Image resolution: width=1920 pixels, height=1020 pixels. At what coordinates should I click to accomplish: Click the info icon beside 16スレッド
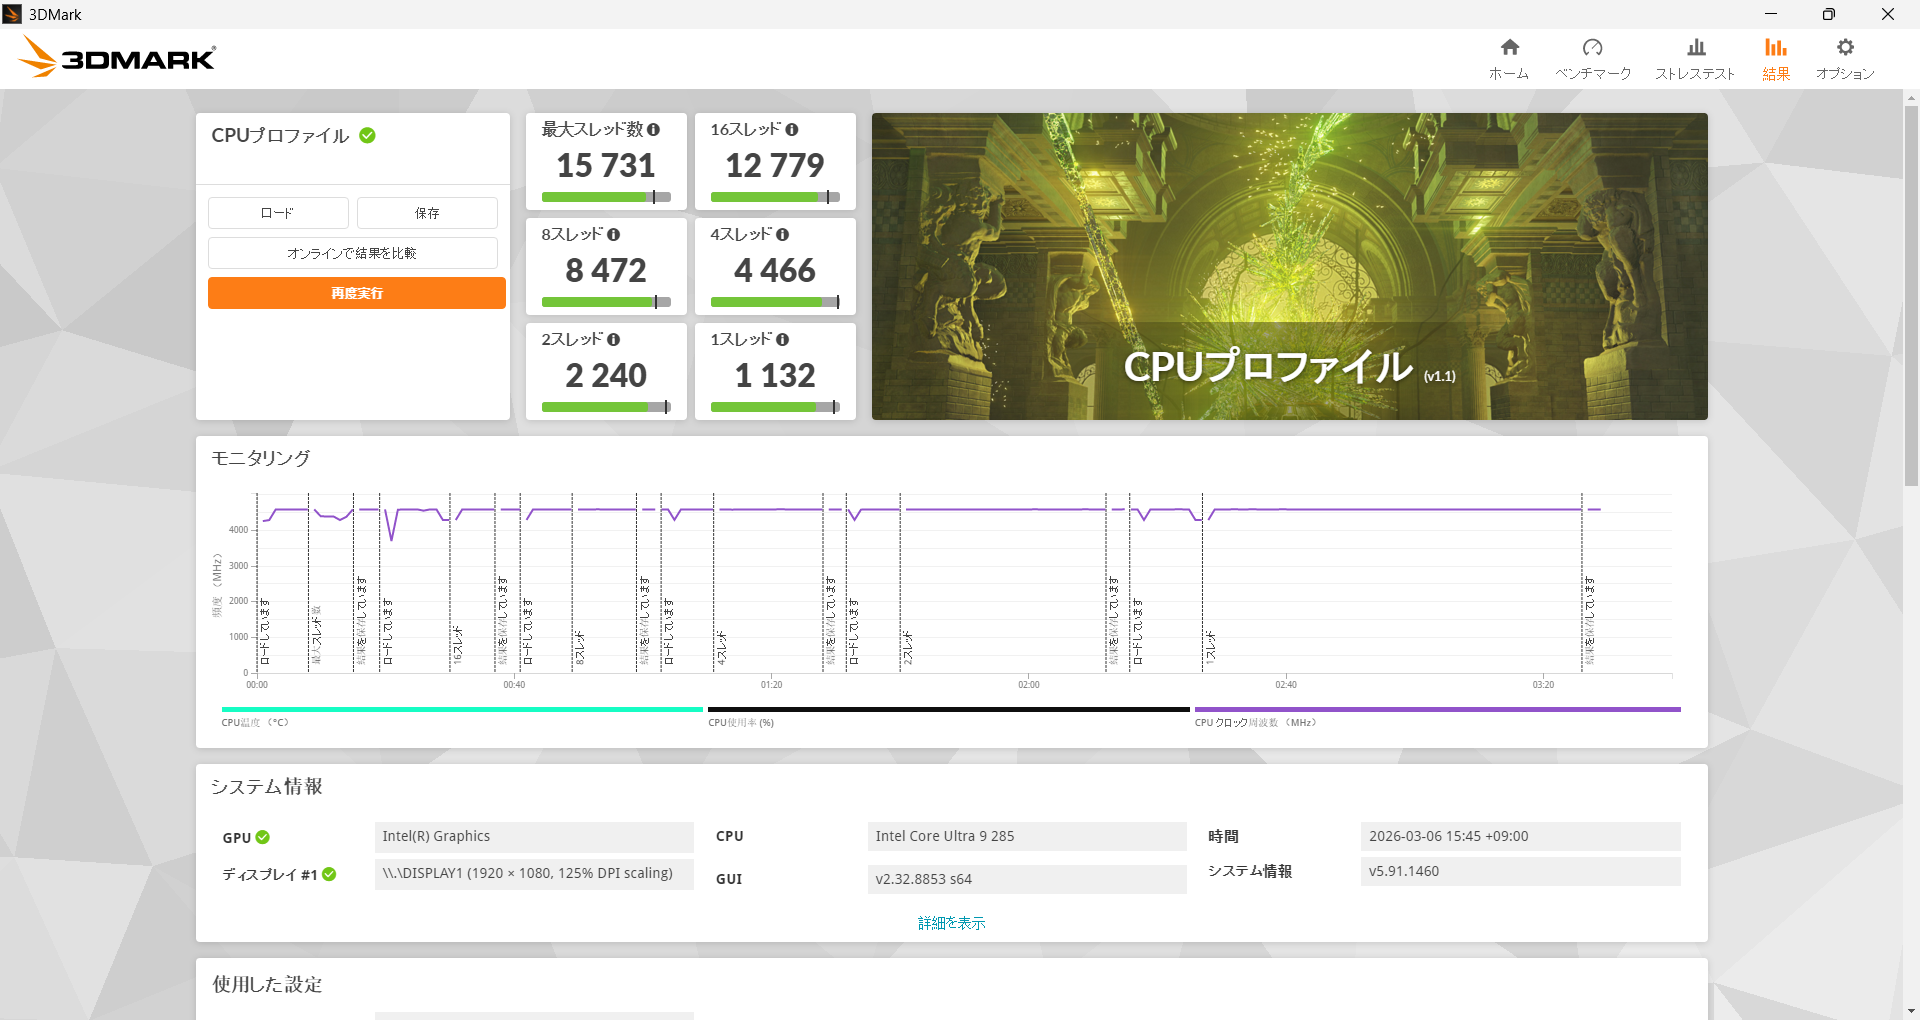(792, 130)
